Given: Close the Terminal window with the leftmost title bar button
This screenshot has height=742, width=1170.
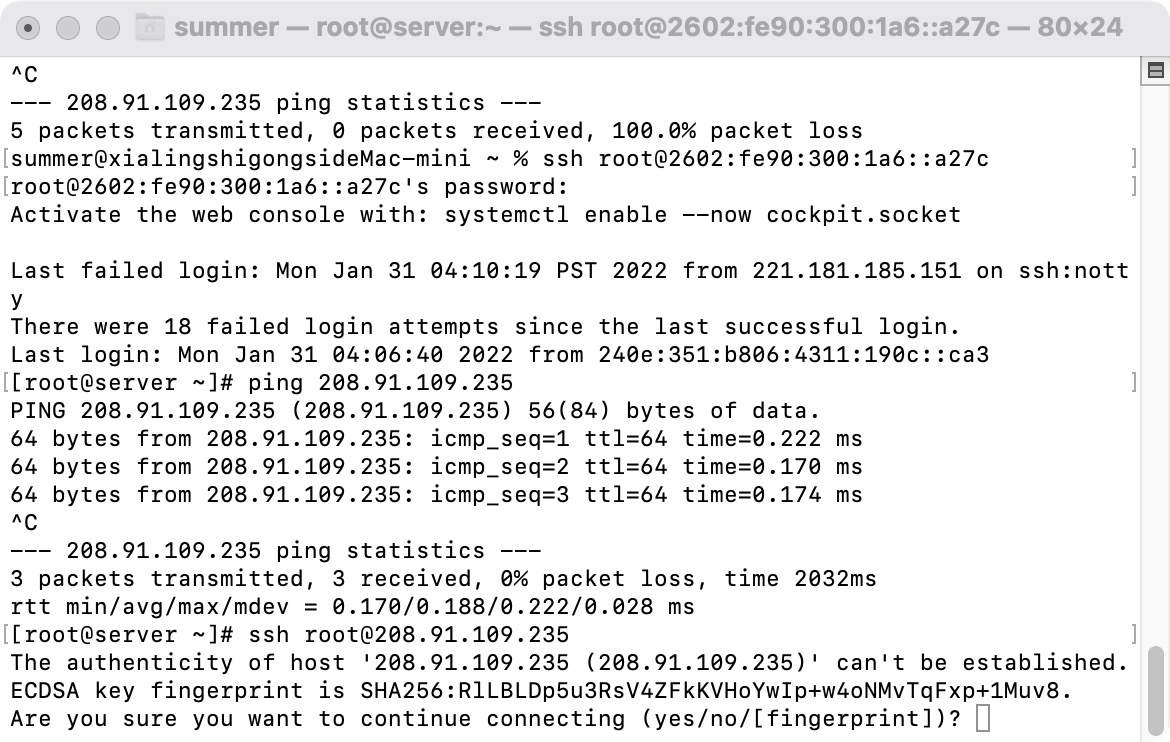Looking at the screenshot, I should pyautogui.click(x=28, y=28).
